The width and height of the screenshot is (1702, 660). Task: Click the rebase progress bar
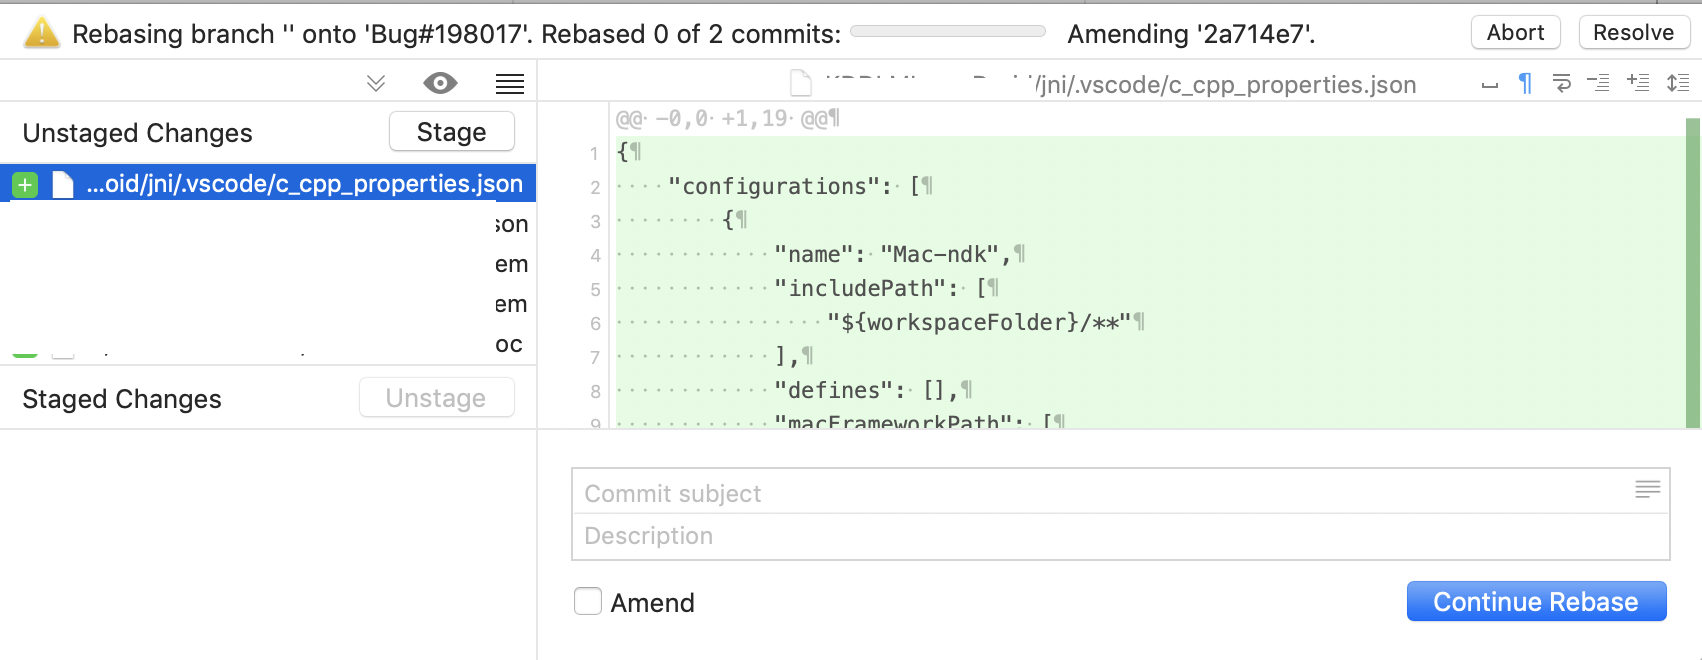[947, 31]
